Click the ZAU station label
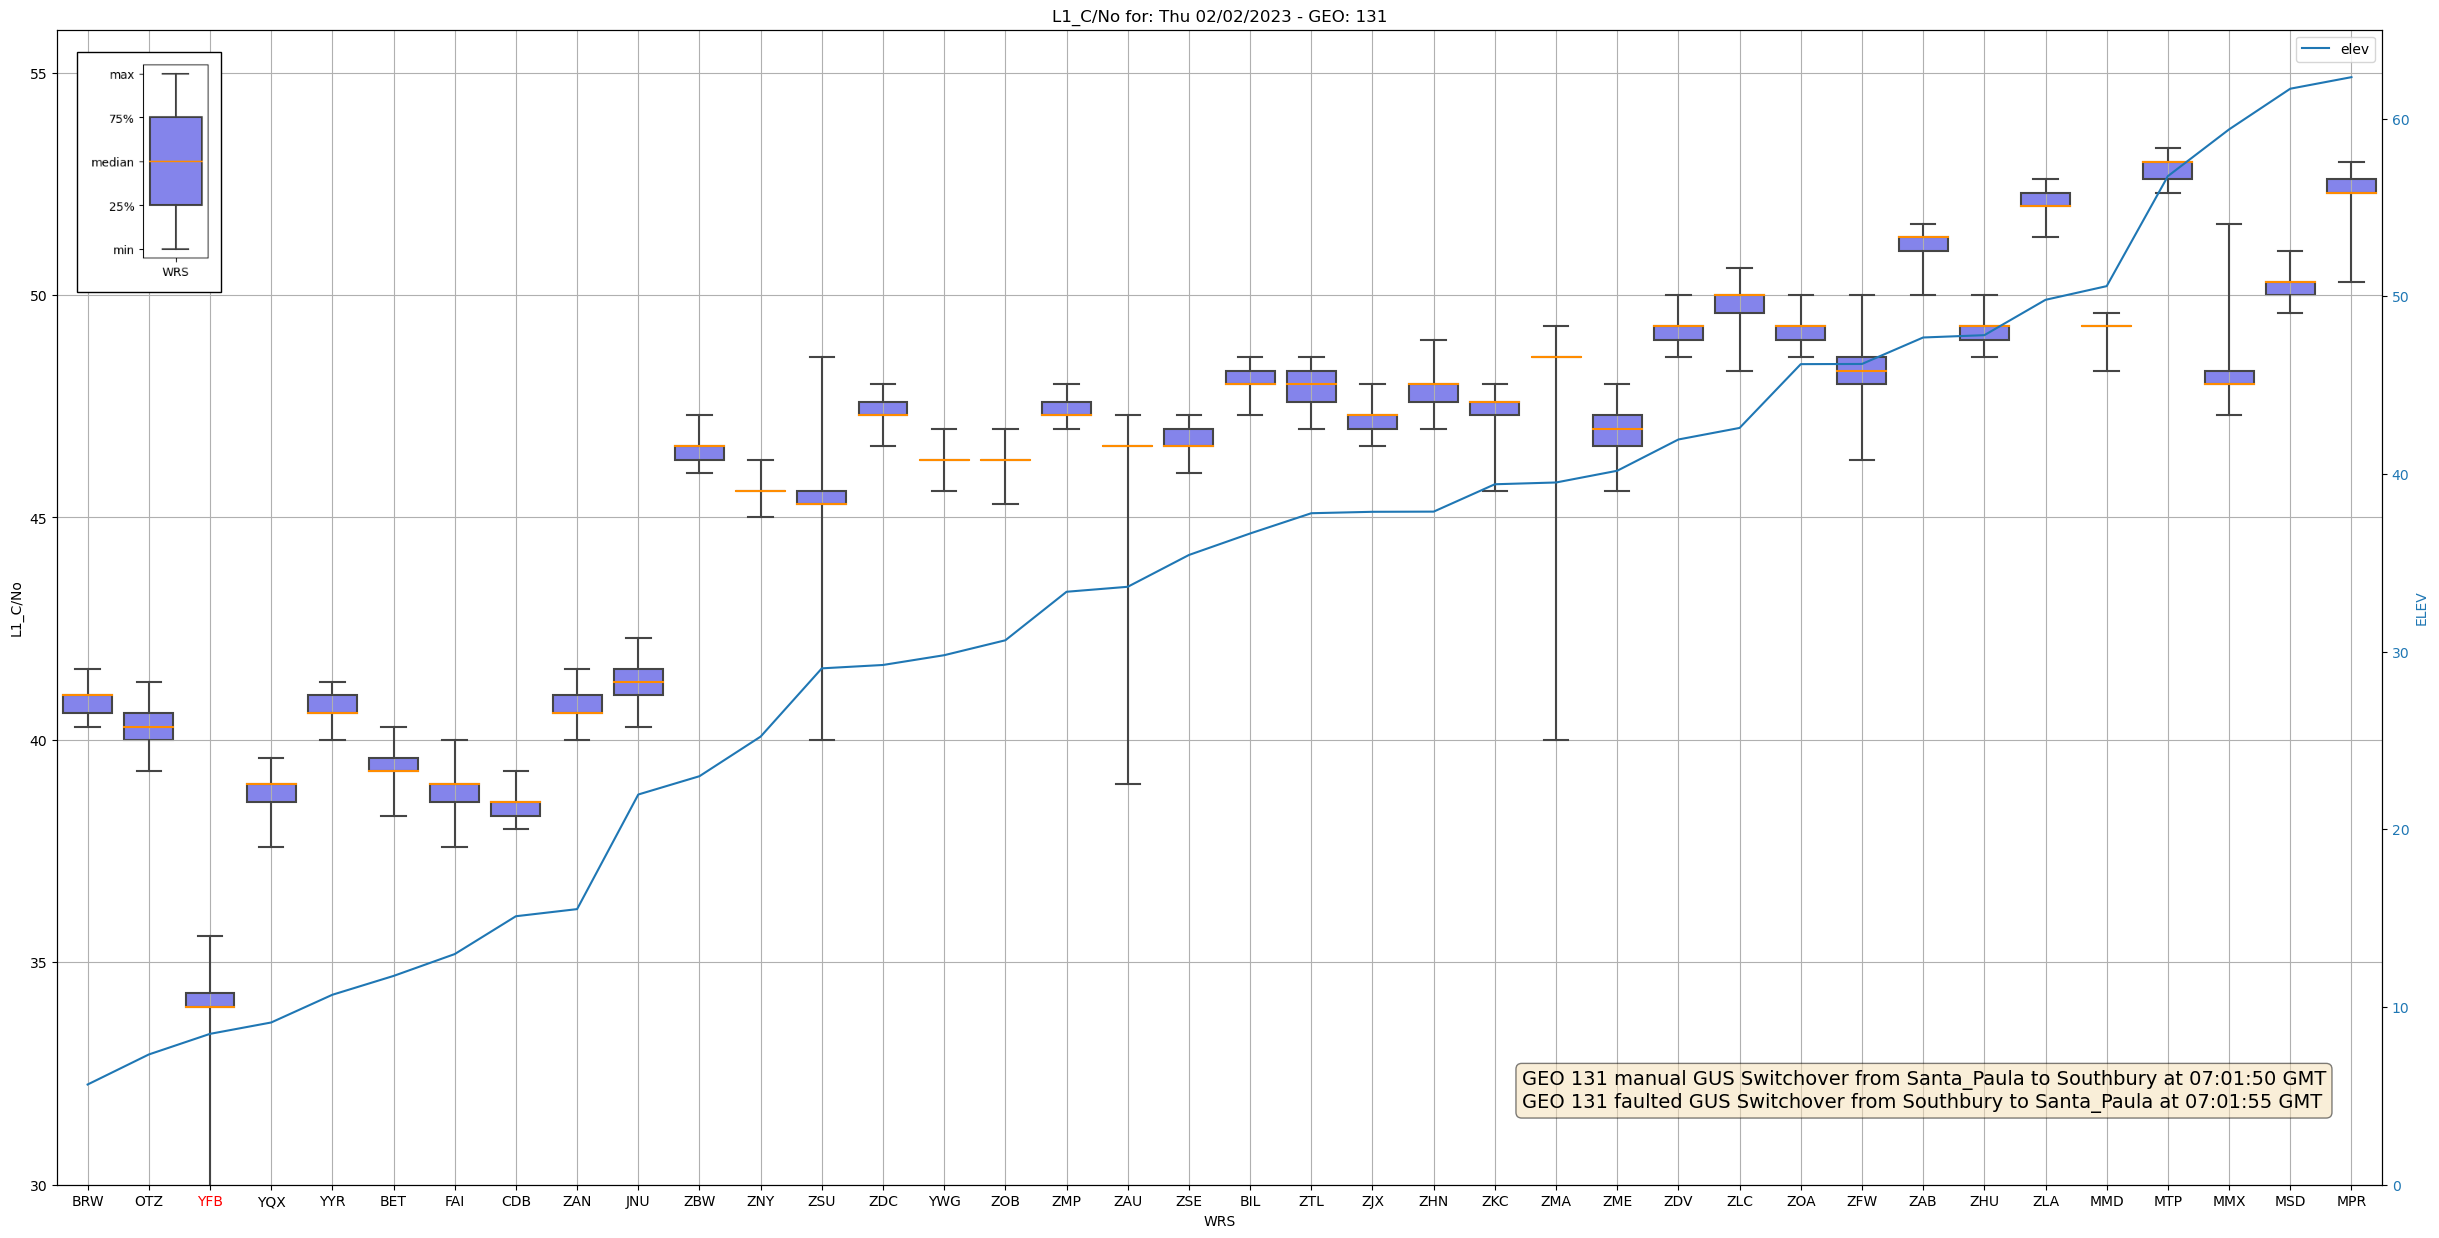 click(x=1128, y=1201)
